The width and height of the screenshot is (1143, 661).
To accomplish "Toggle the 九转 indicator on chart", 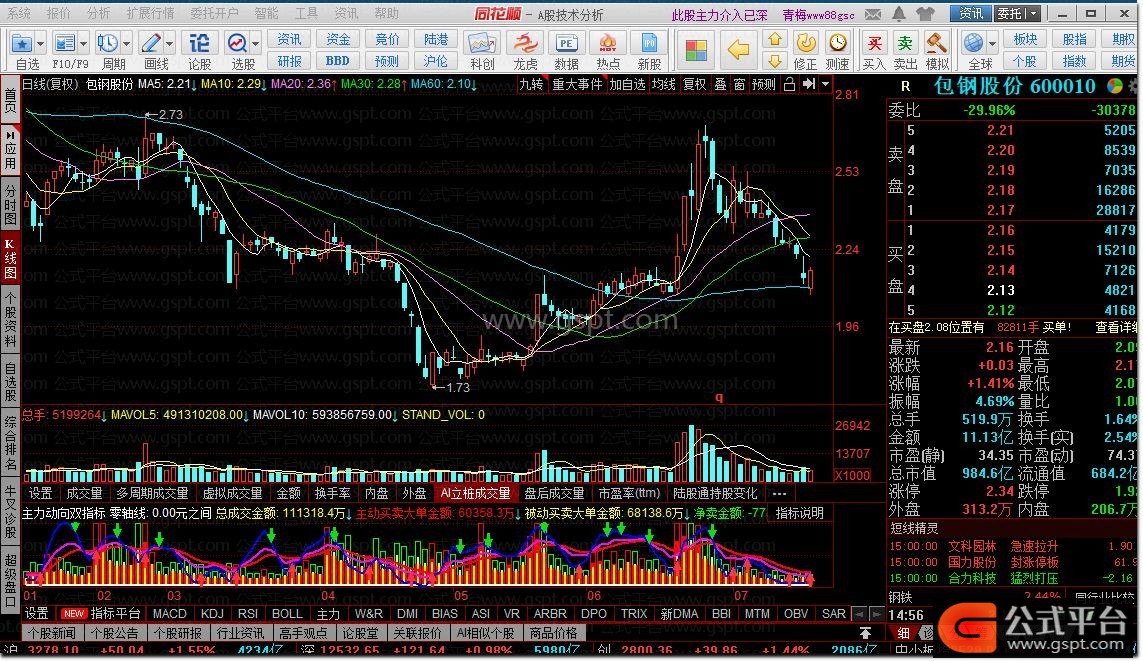I will [531, 85].
